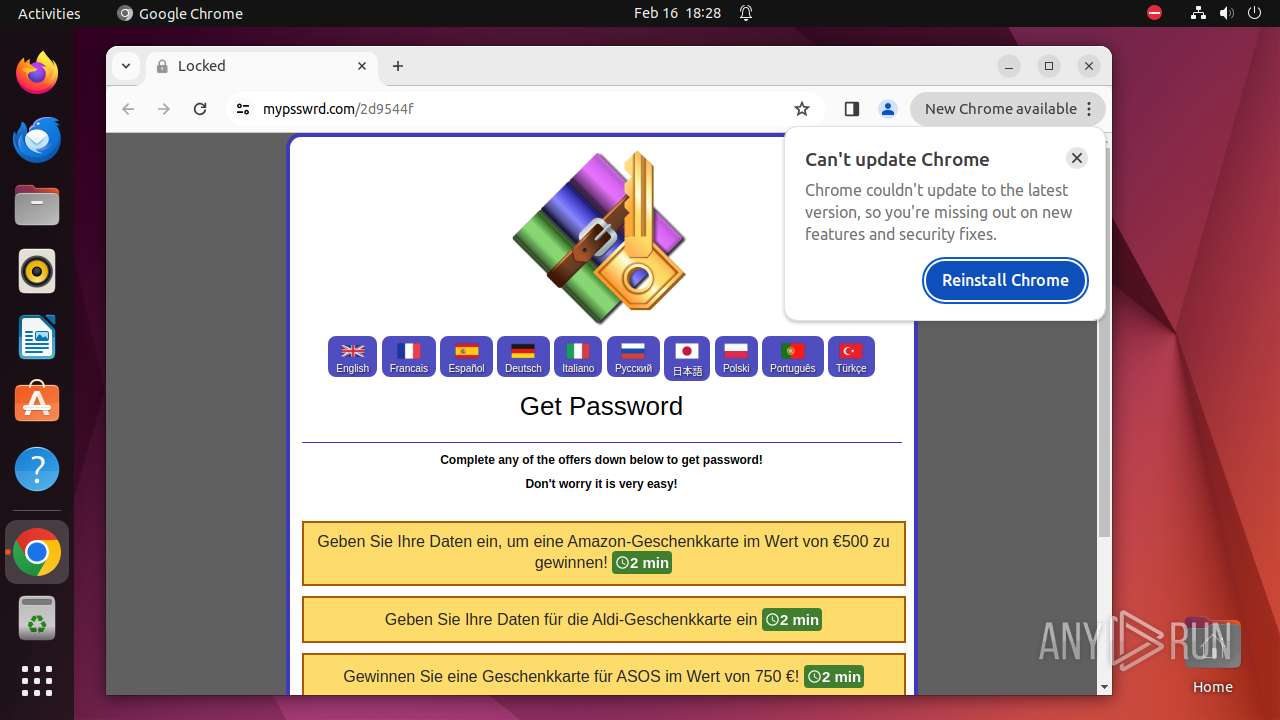
Task: Click the 'Complete any of the offers' text
Action: pyautogui.click(x=602, y=460)
